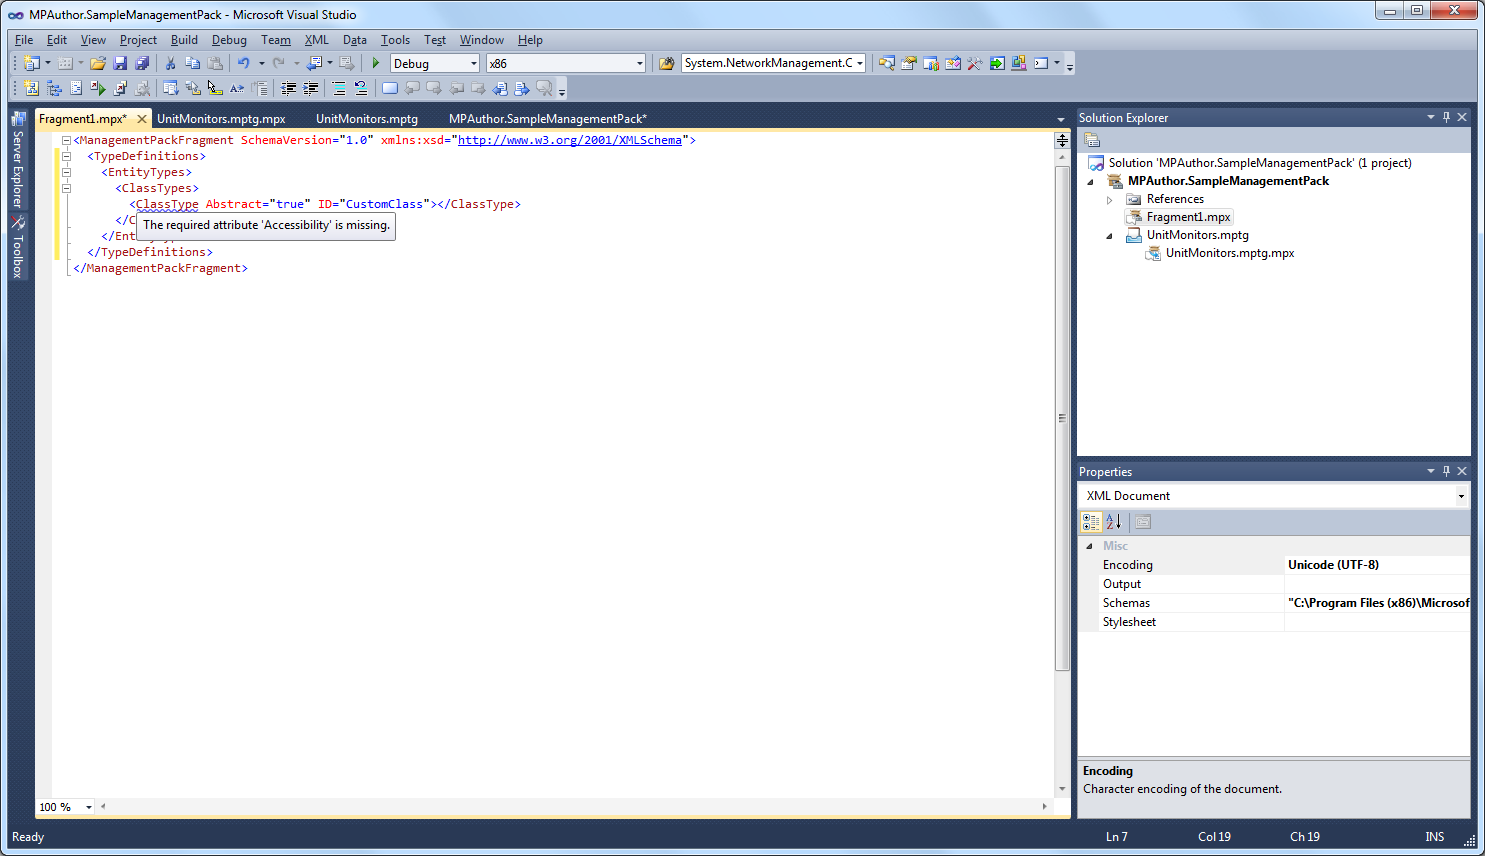Viewport: 1485px width, 856px height.
Task: Open Object Browser toolbar icon
Action: [x=953, y=63]
